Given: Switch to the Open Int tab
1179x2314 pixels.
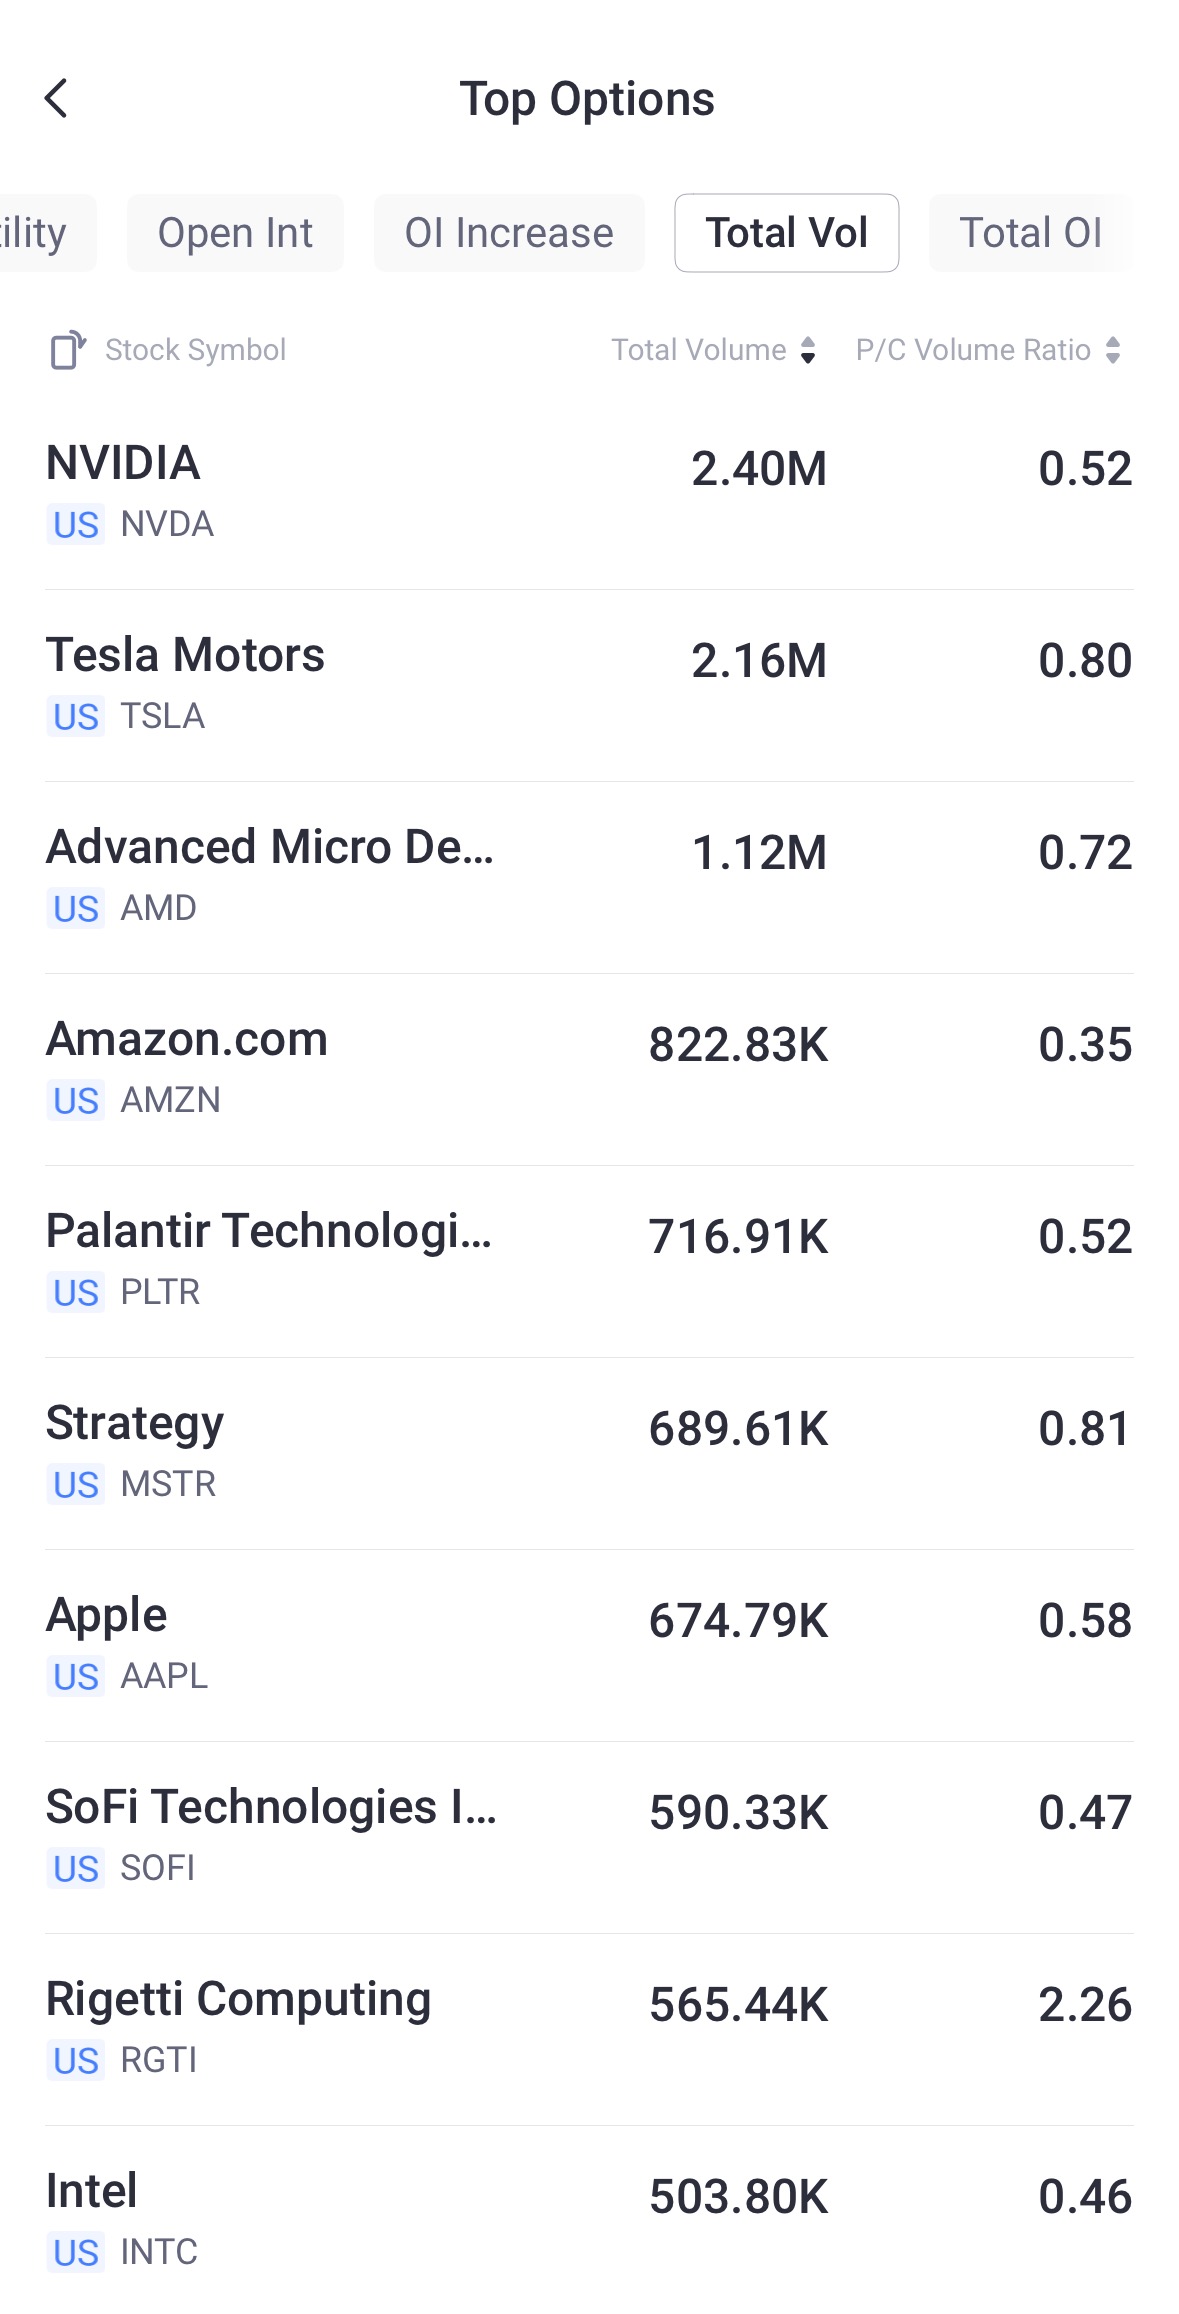Looking at the screenshot, I should [235, 233].
